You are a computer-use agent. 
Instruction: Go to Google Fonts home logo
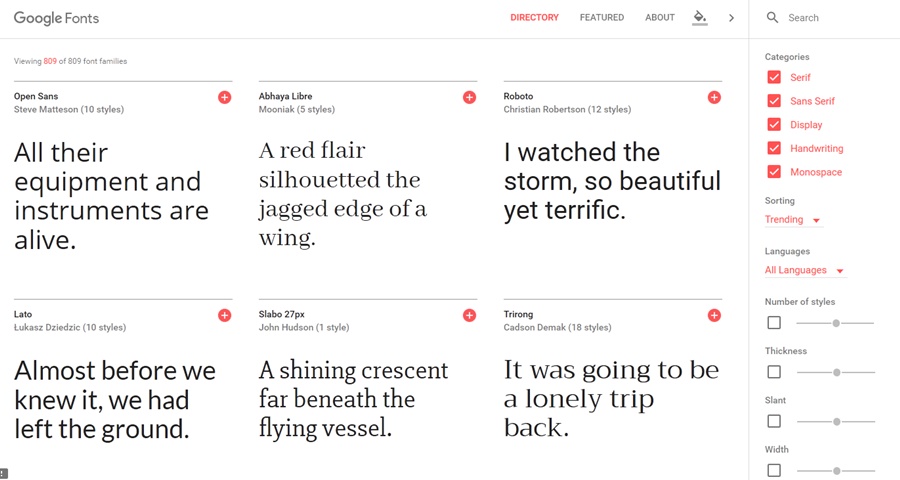pos(56,18)
